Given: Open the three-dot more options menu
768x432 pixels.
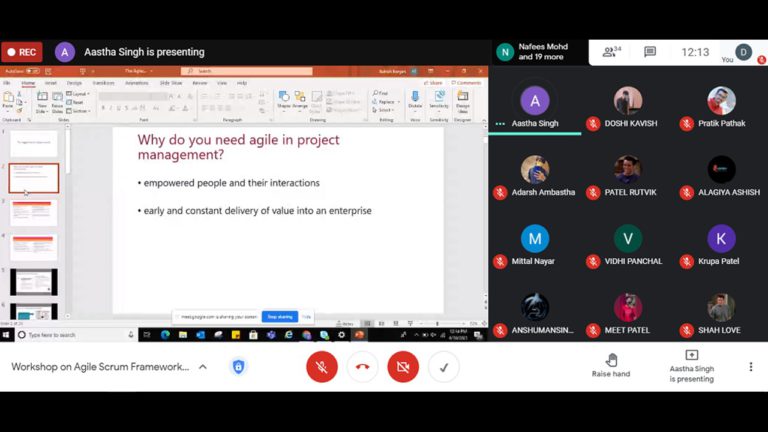Looking at the screenshot, I should click(x=751, y=367).
